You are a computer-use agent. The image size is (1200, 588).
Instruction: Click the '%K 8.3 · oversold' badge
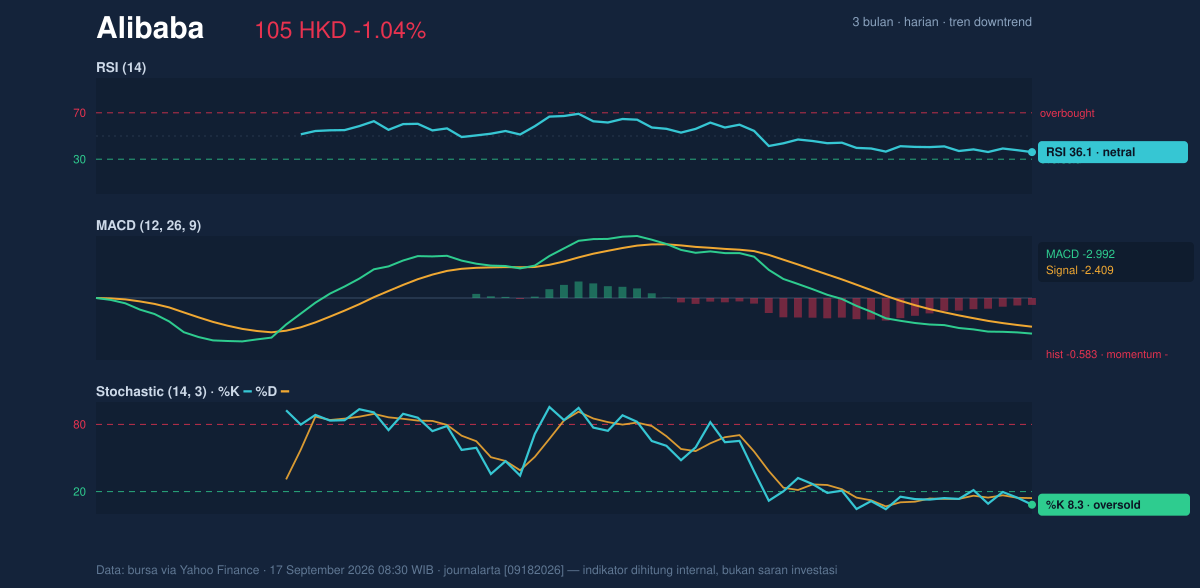coord(1114,505)
